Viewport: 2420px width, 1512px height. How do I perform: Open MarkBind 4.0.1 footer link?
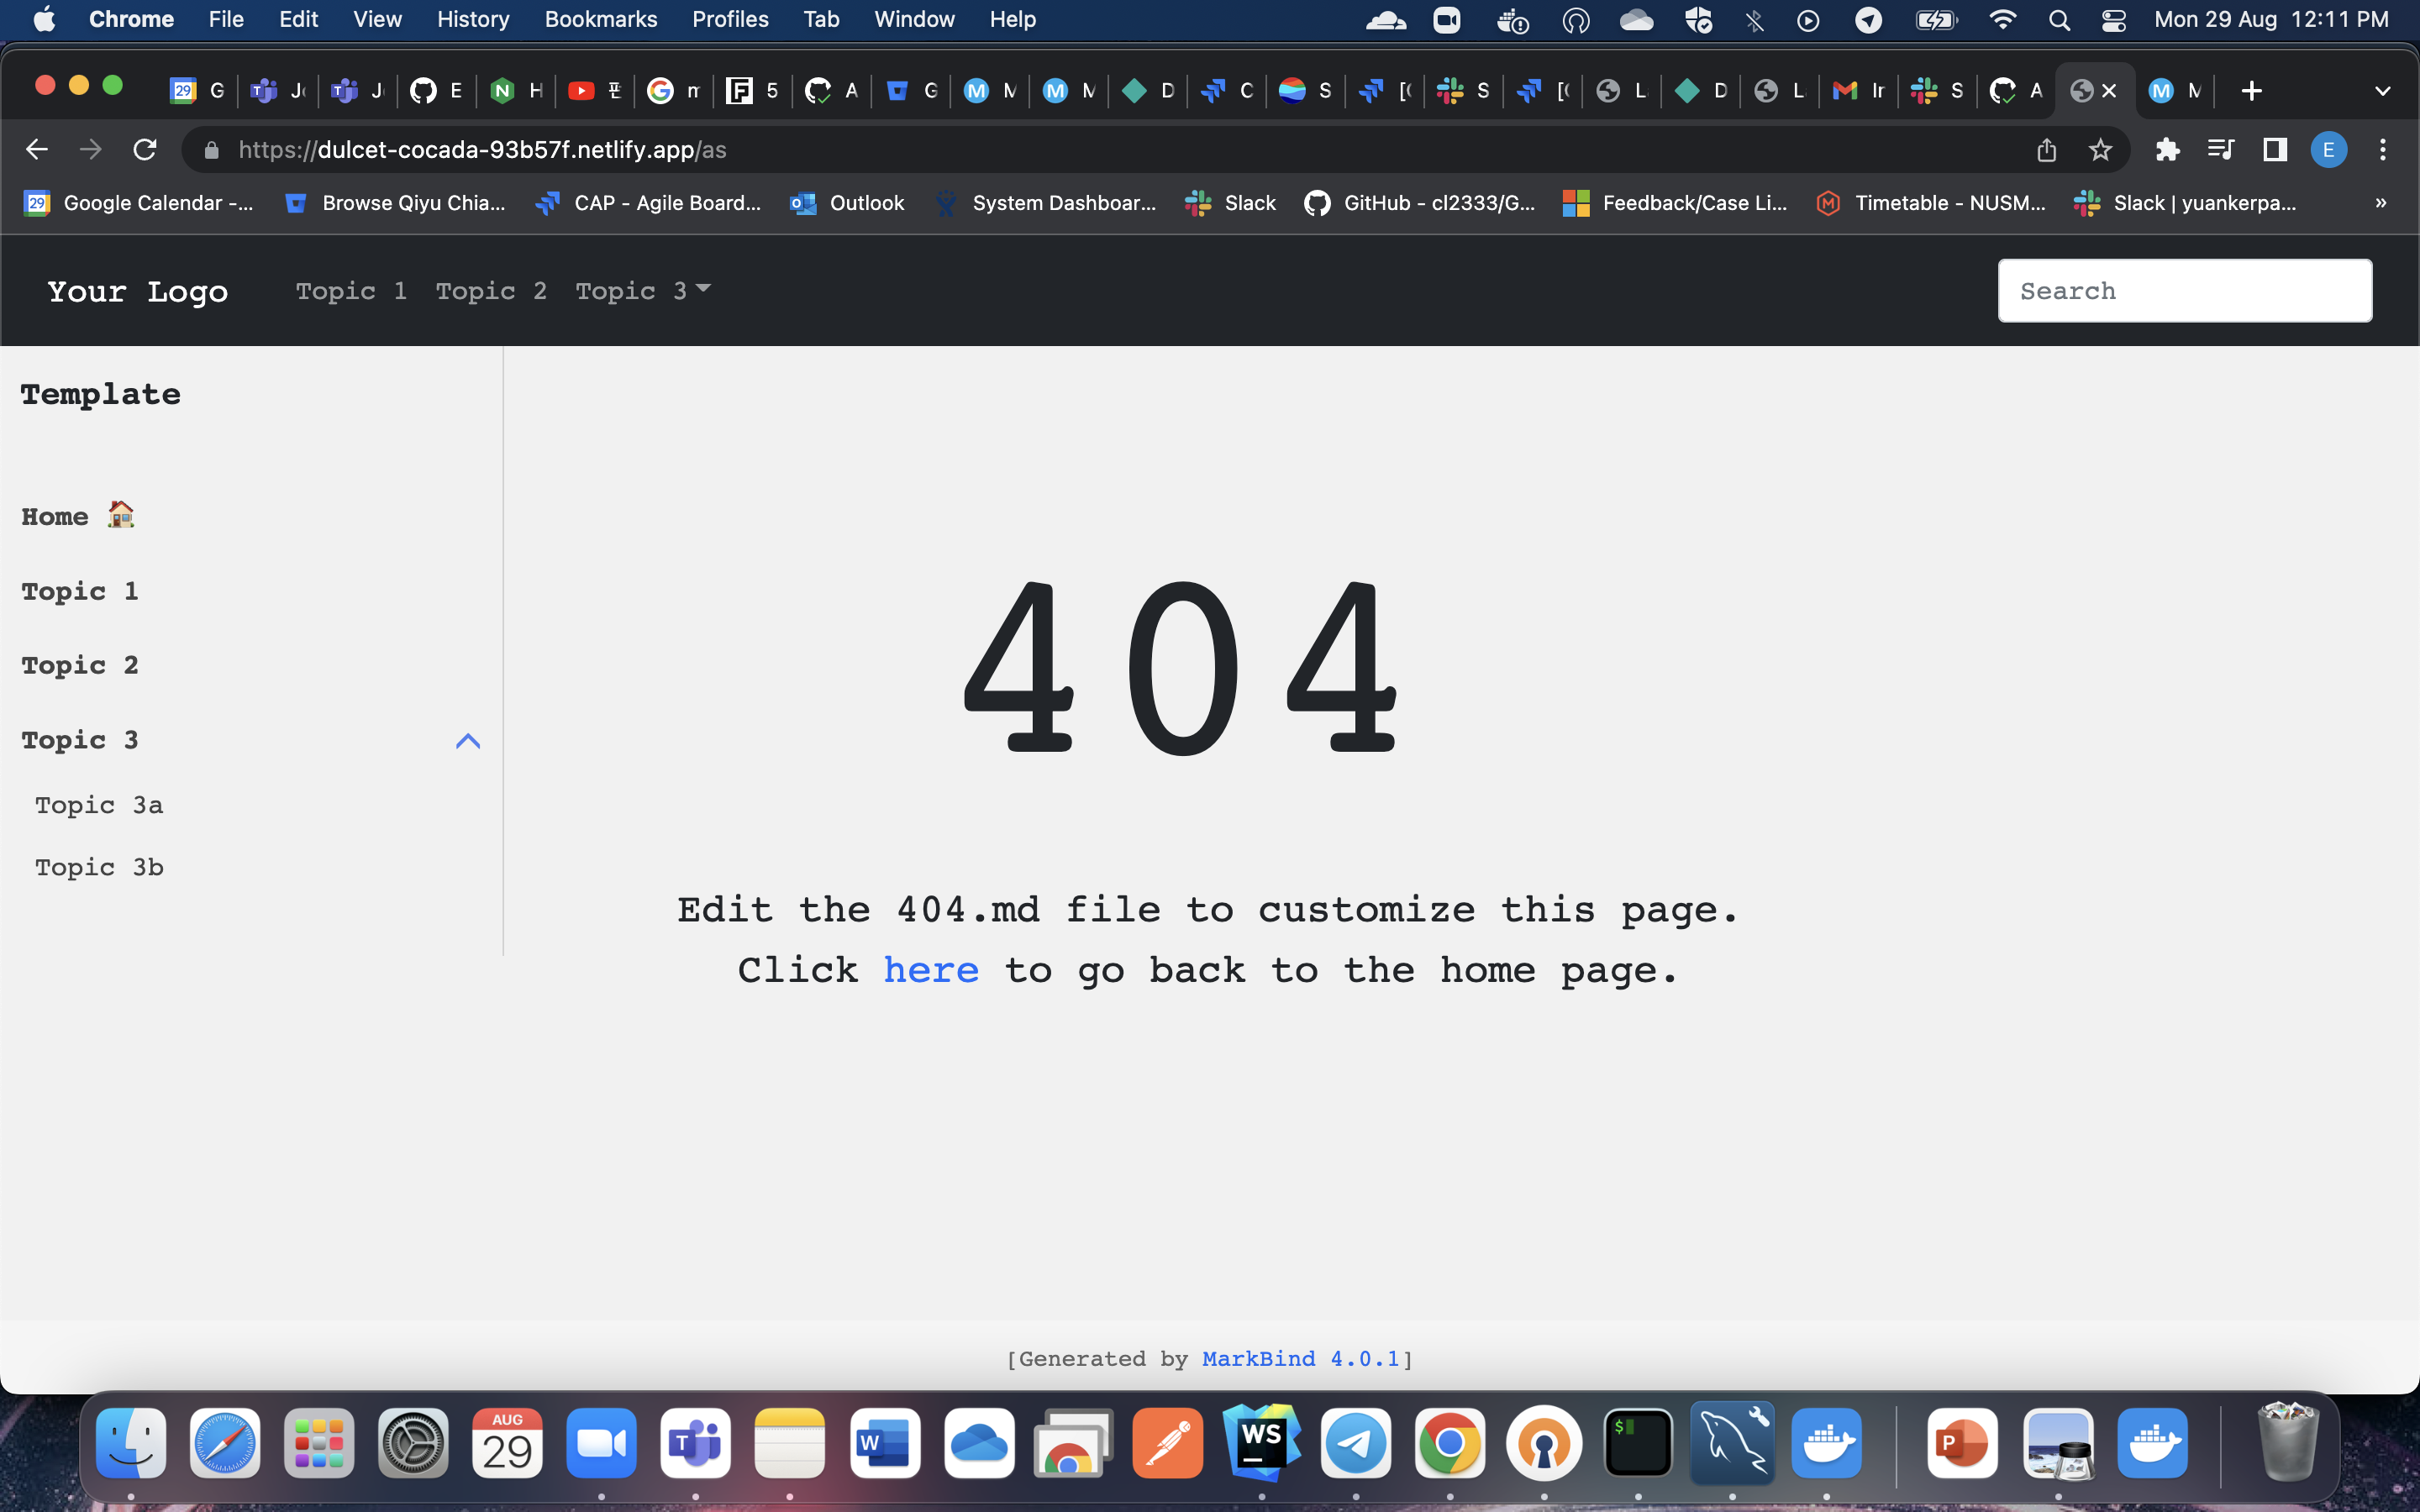pos(1299,1358)
